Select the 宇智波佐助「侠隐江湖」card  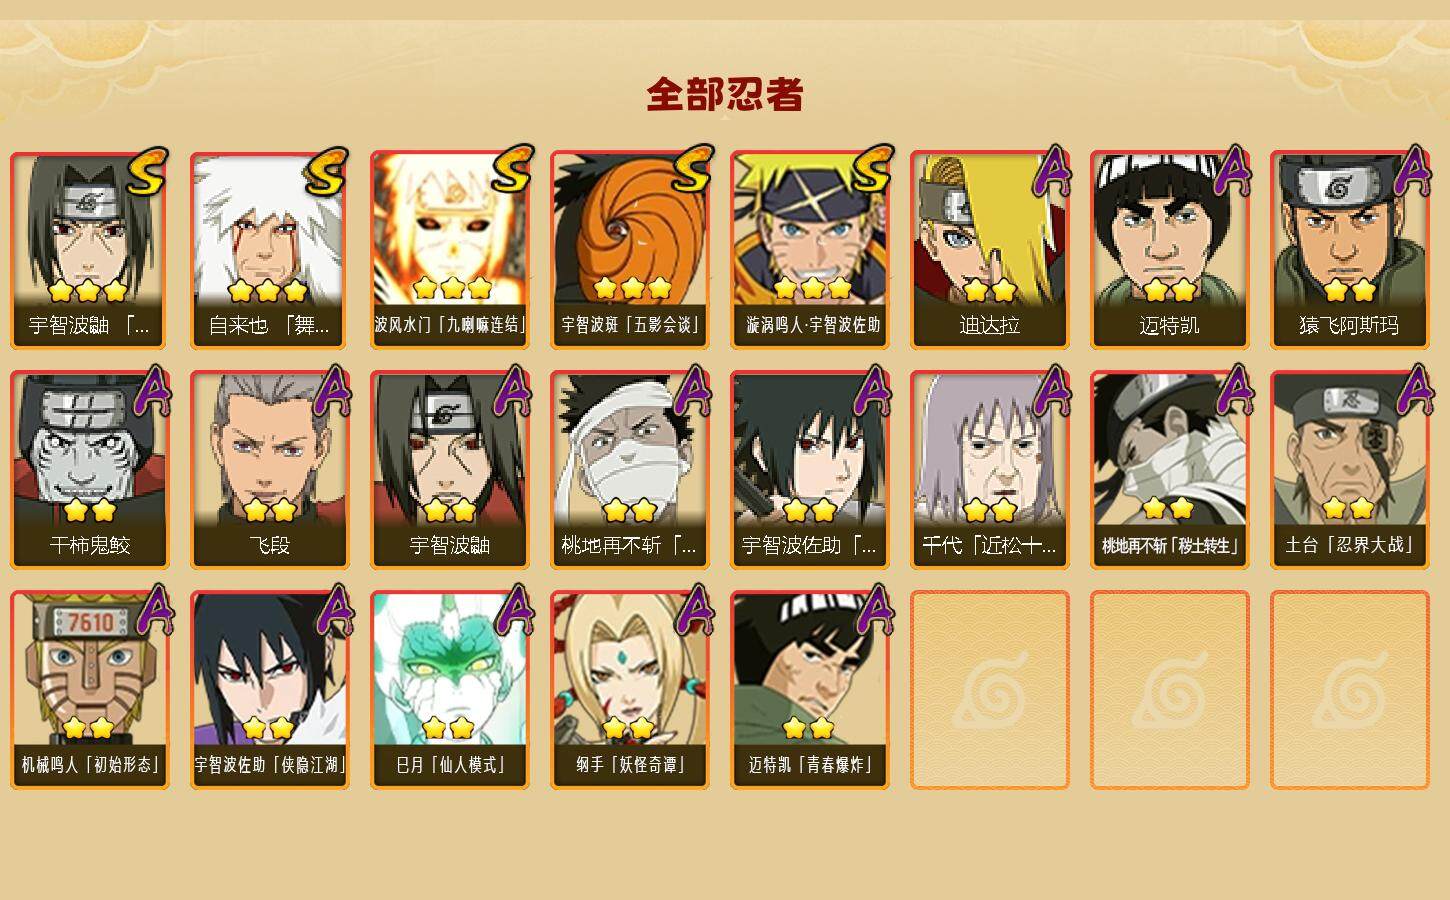[x=269, y=690]
